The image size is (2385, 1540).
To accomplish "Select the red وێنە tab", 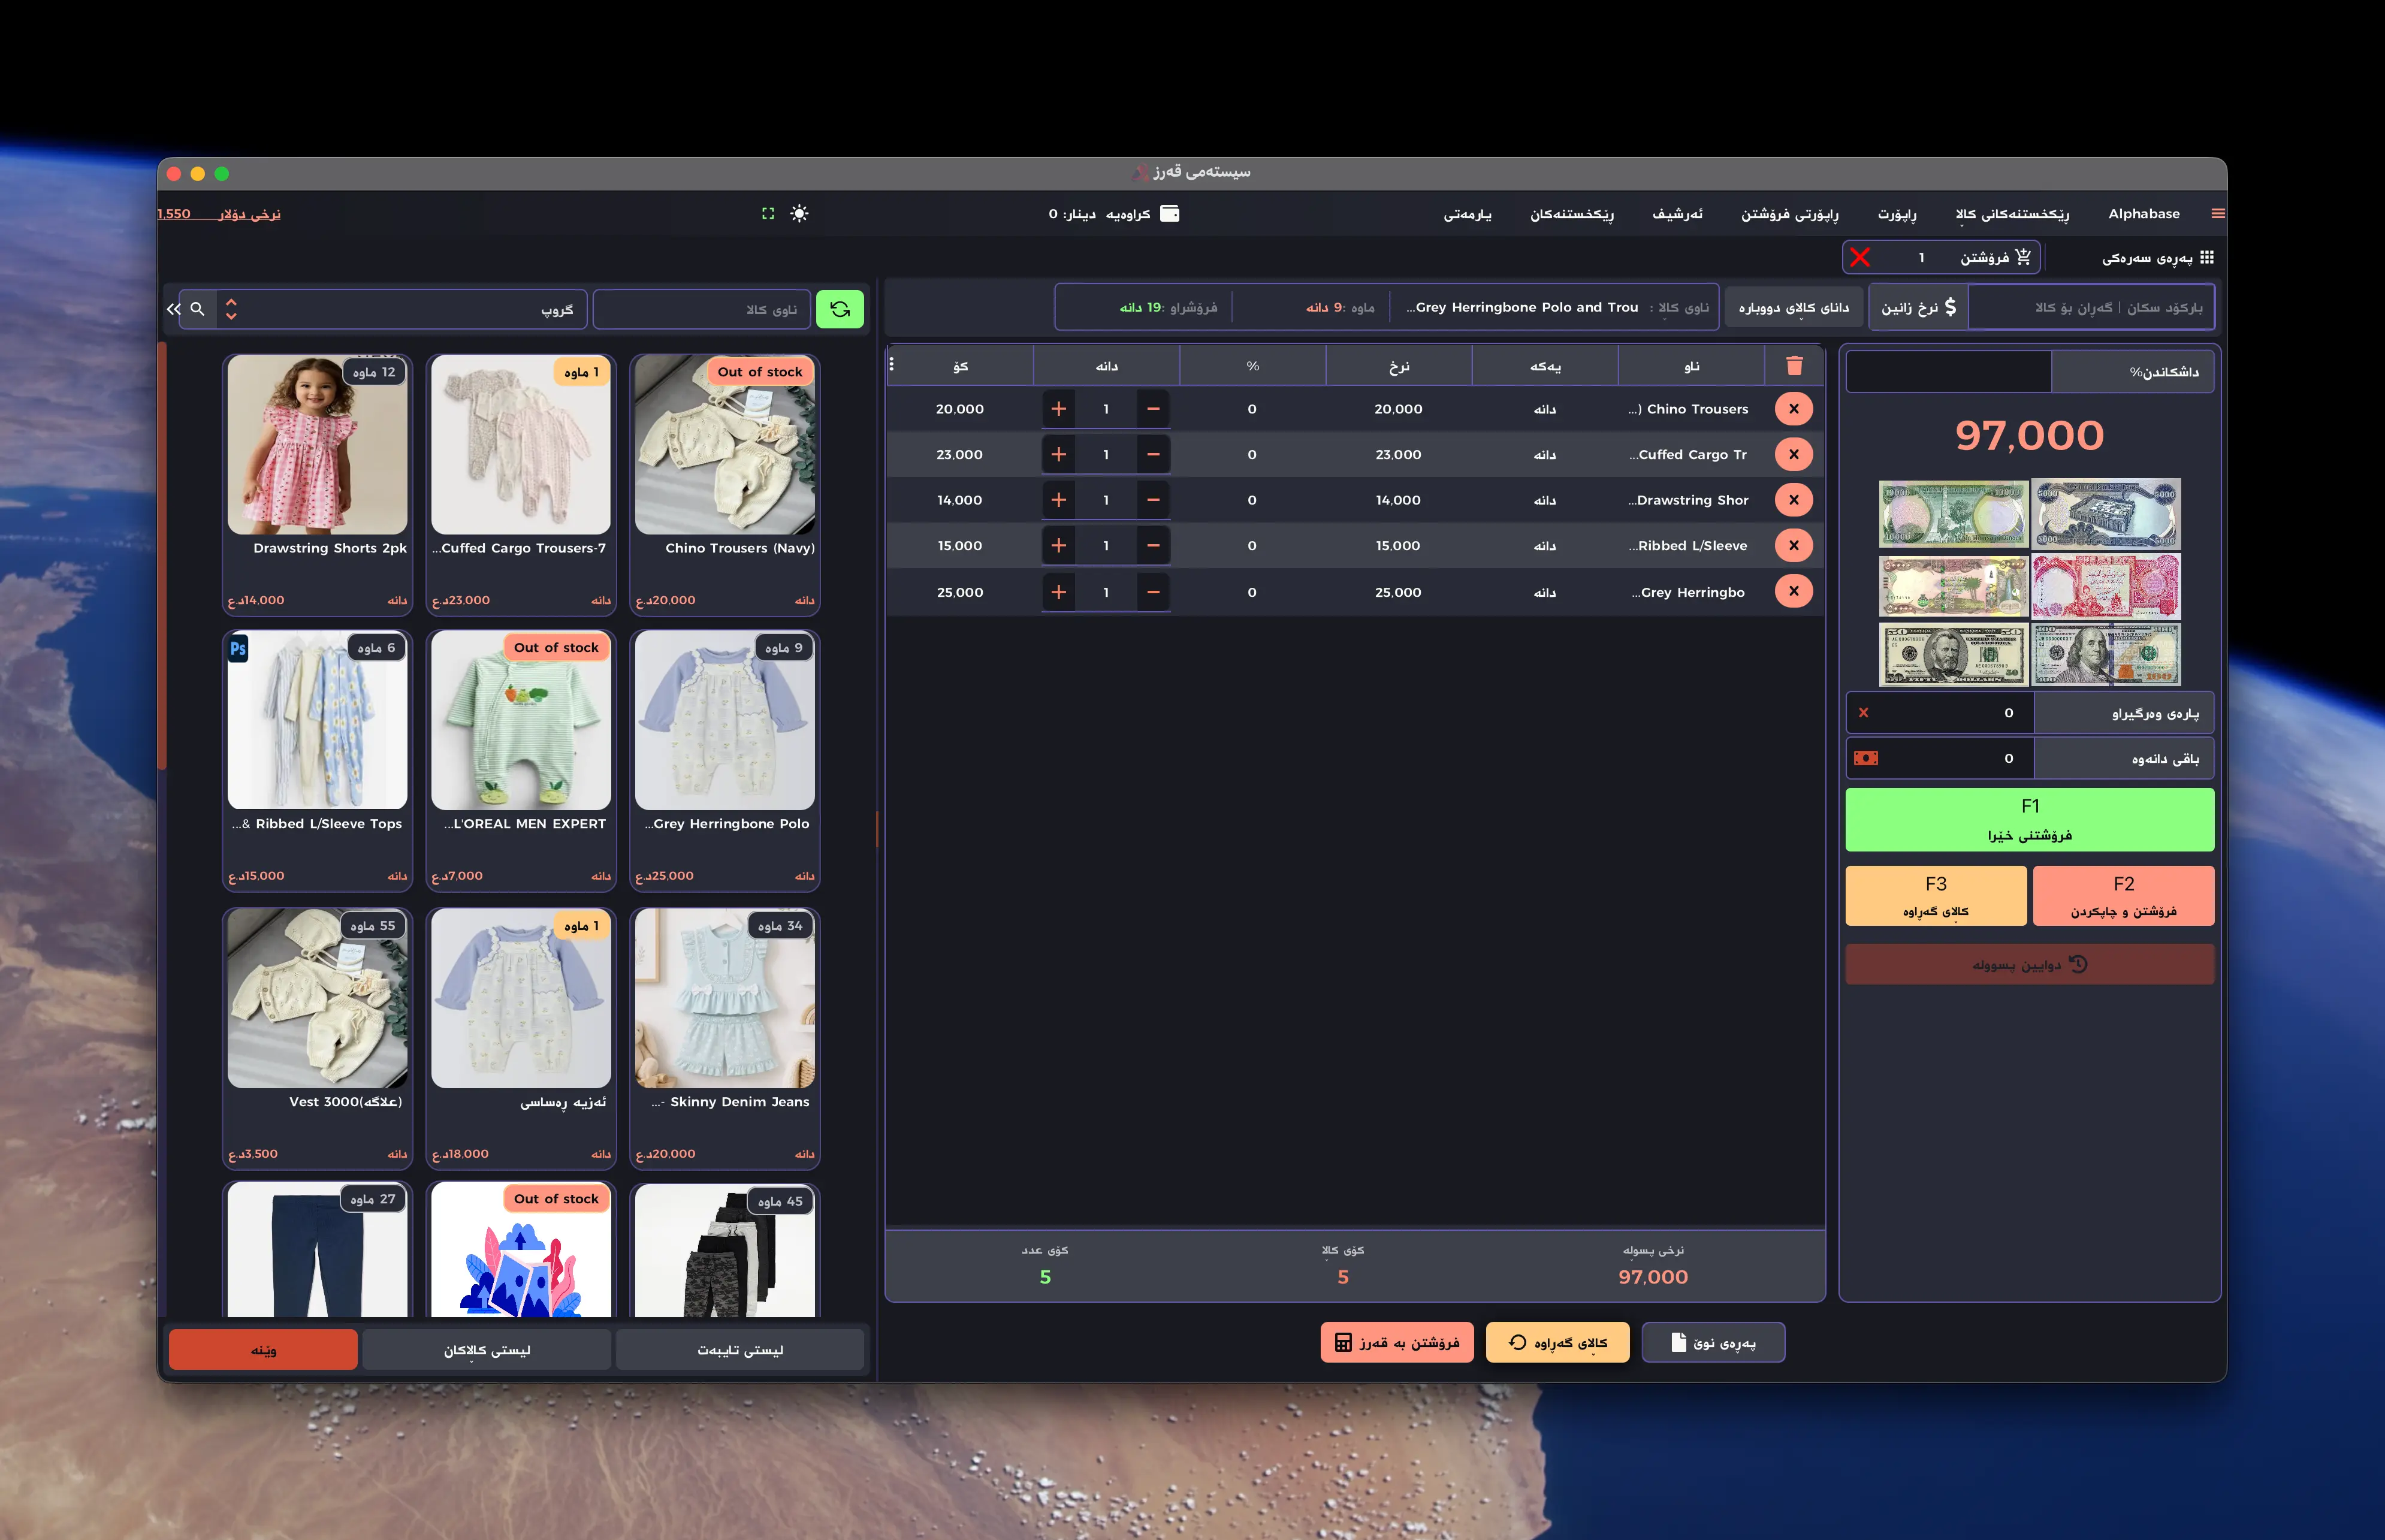I will tap(263, 1350).
